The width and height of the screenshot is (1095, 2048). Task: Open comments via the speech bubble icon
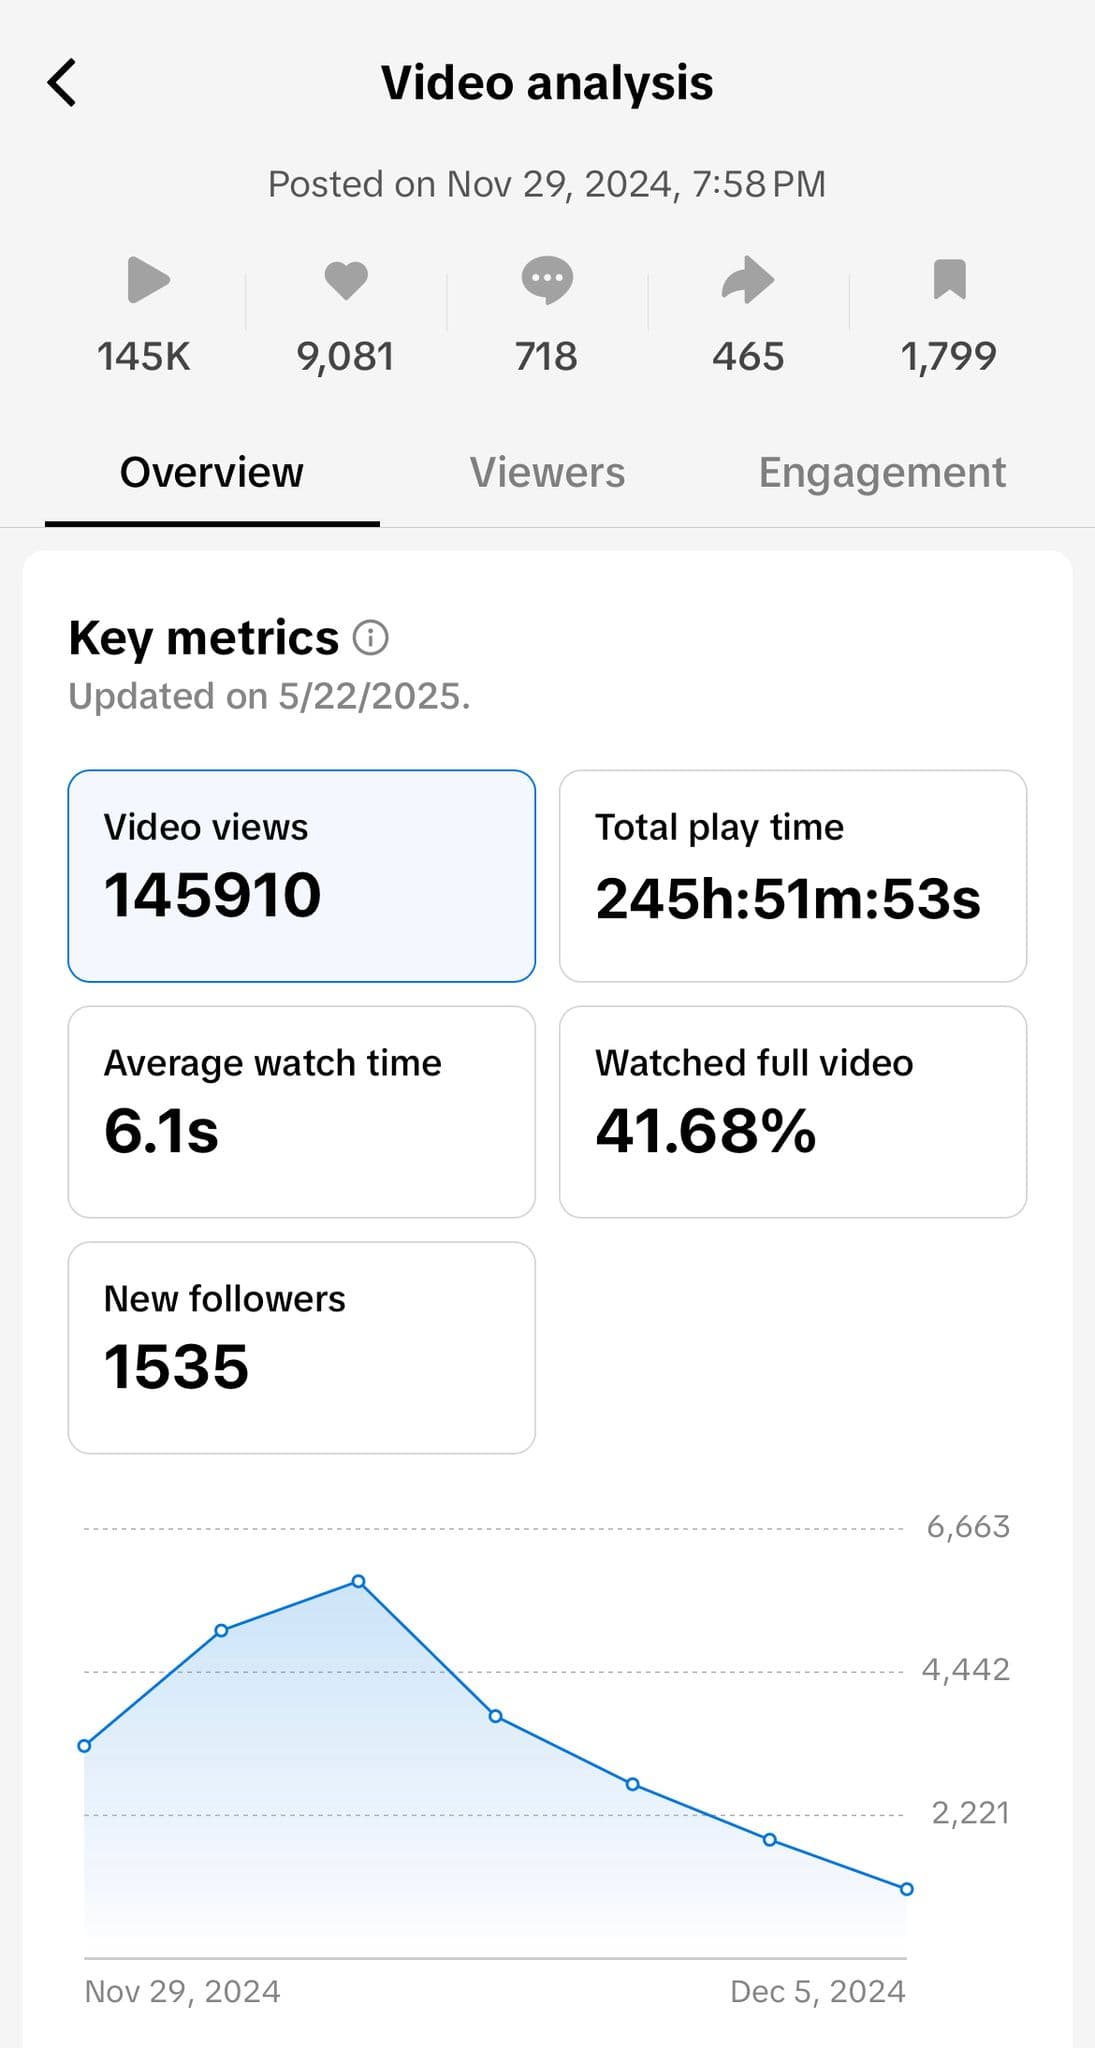[x=547, y=281]
